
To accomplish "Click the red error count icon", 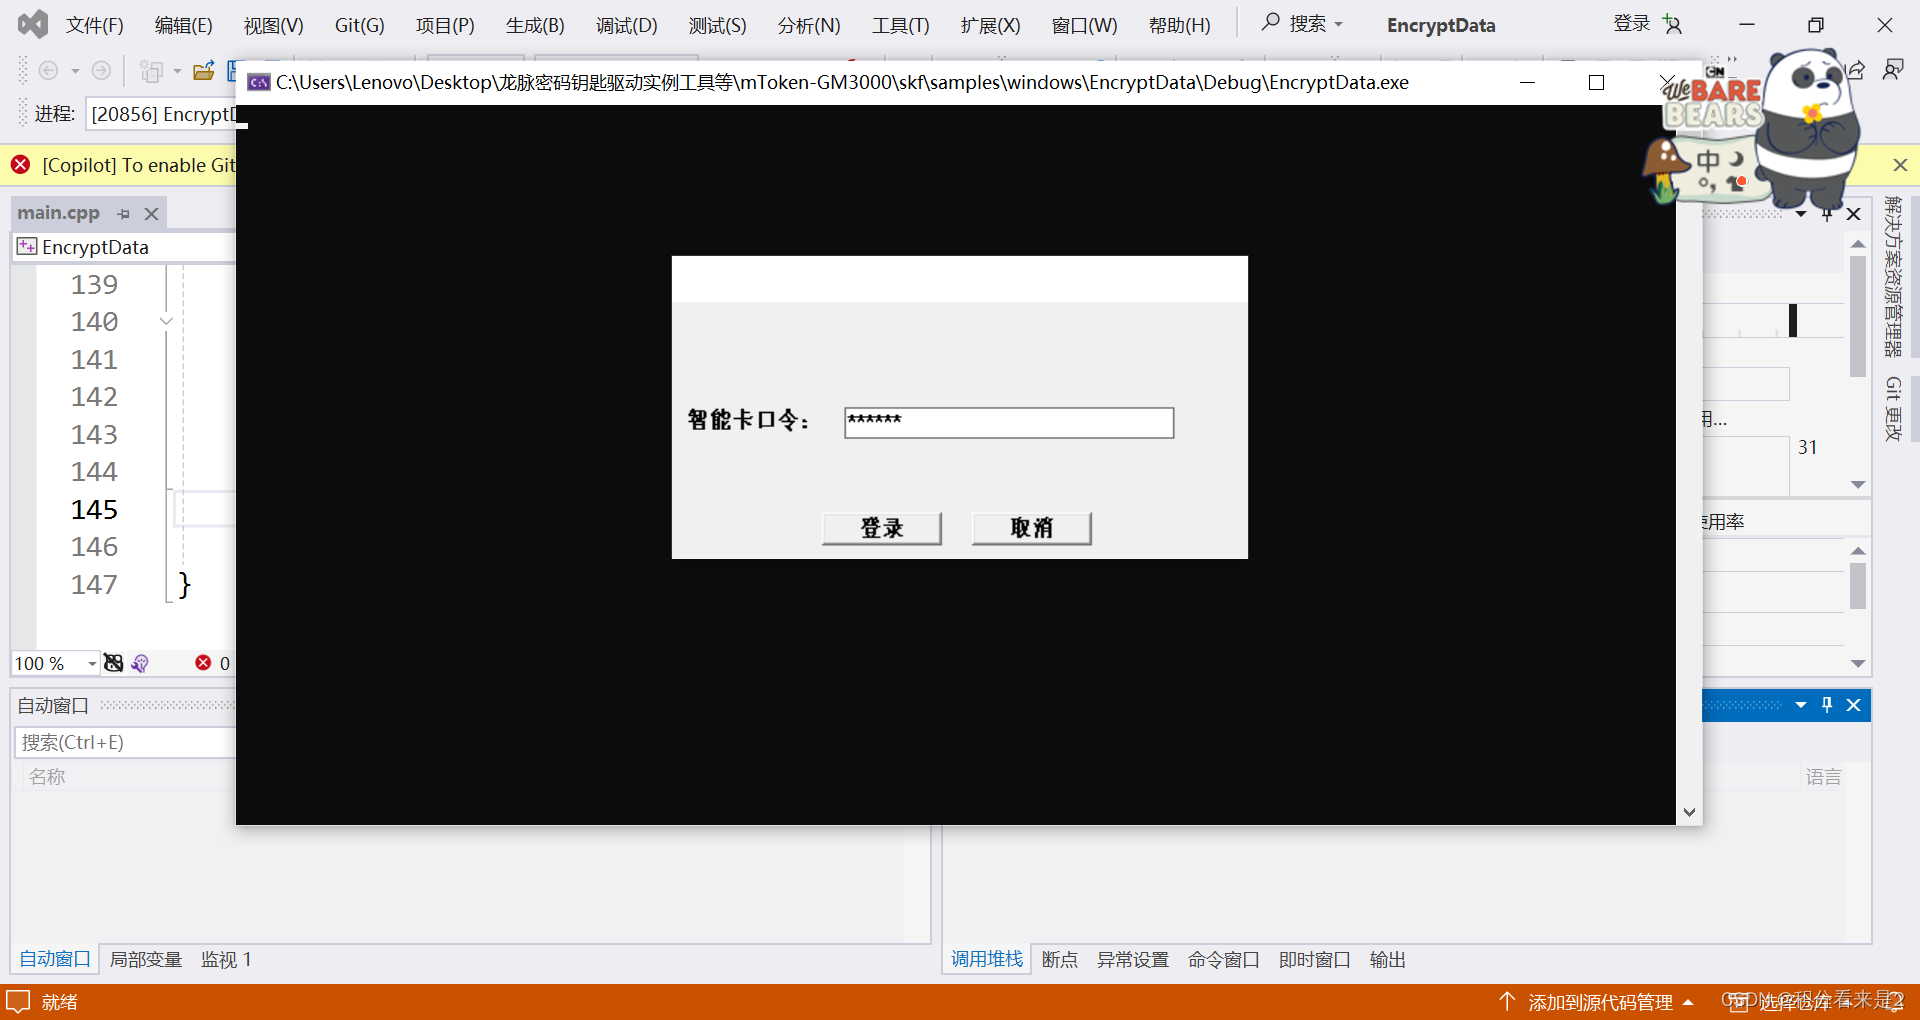I will point(203,663).
